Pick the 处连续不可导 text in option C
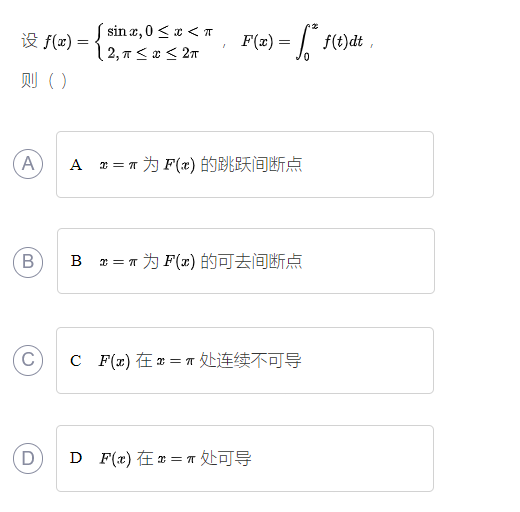520x512 pixels. (250, 360)
